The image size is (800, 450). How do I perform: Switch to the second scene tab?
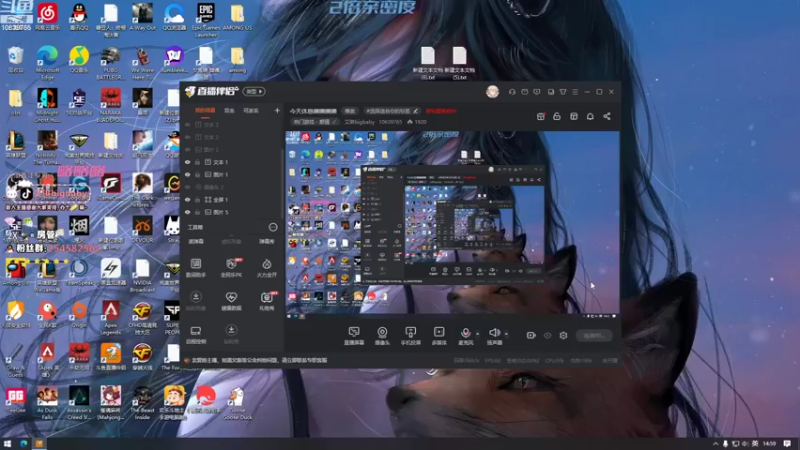pyautogui.click(x=230, y=110)
